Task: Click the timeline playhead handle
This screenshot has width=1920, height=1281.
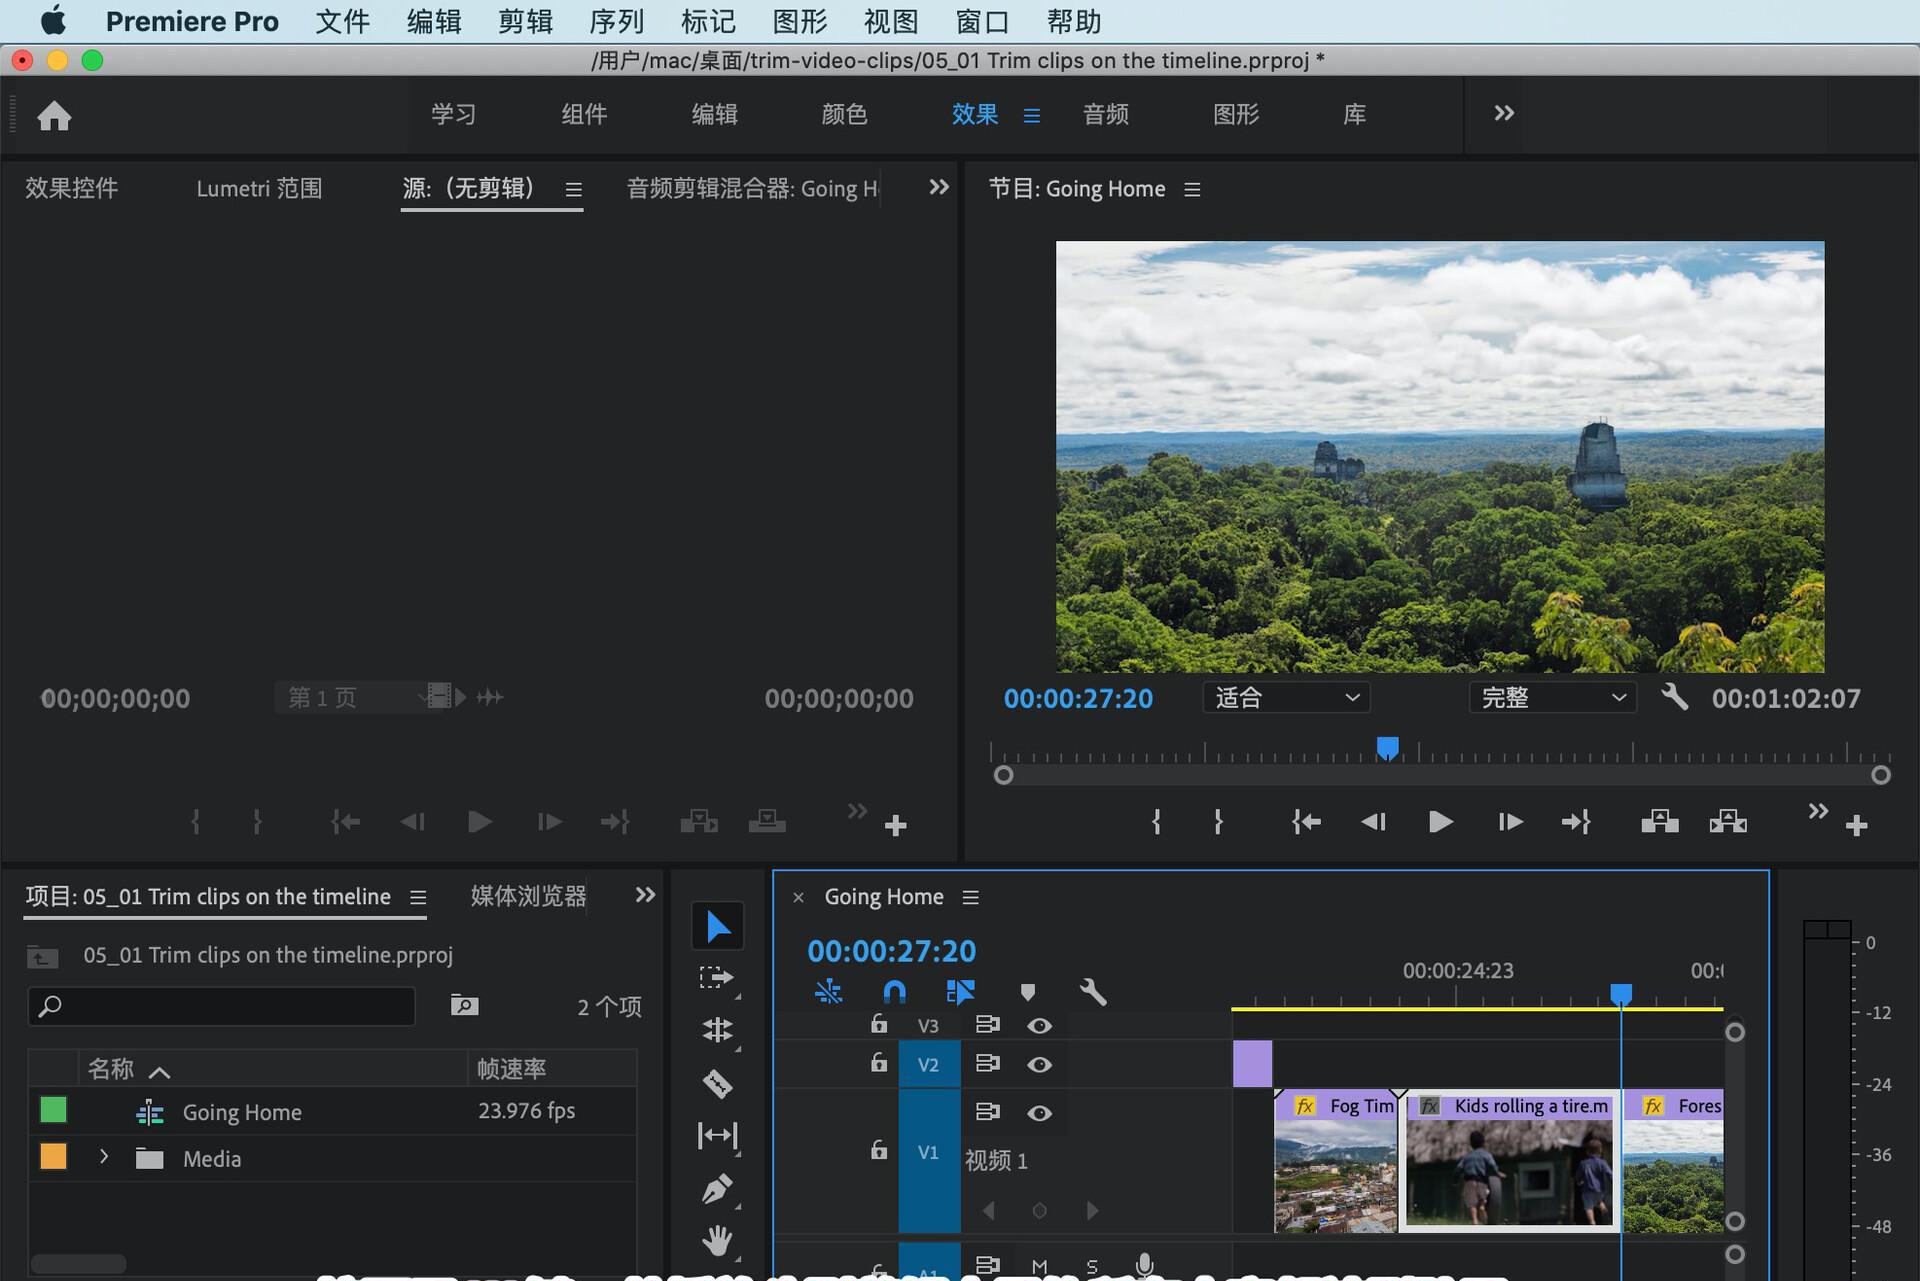Action: point(1621,994)
